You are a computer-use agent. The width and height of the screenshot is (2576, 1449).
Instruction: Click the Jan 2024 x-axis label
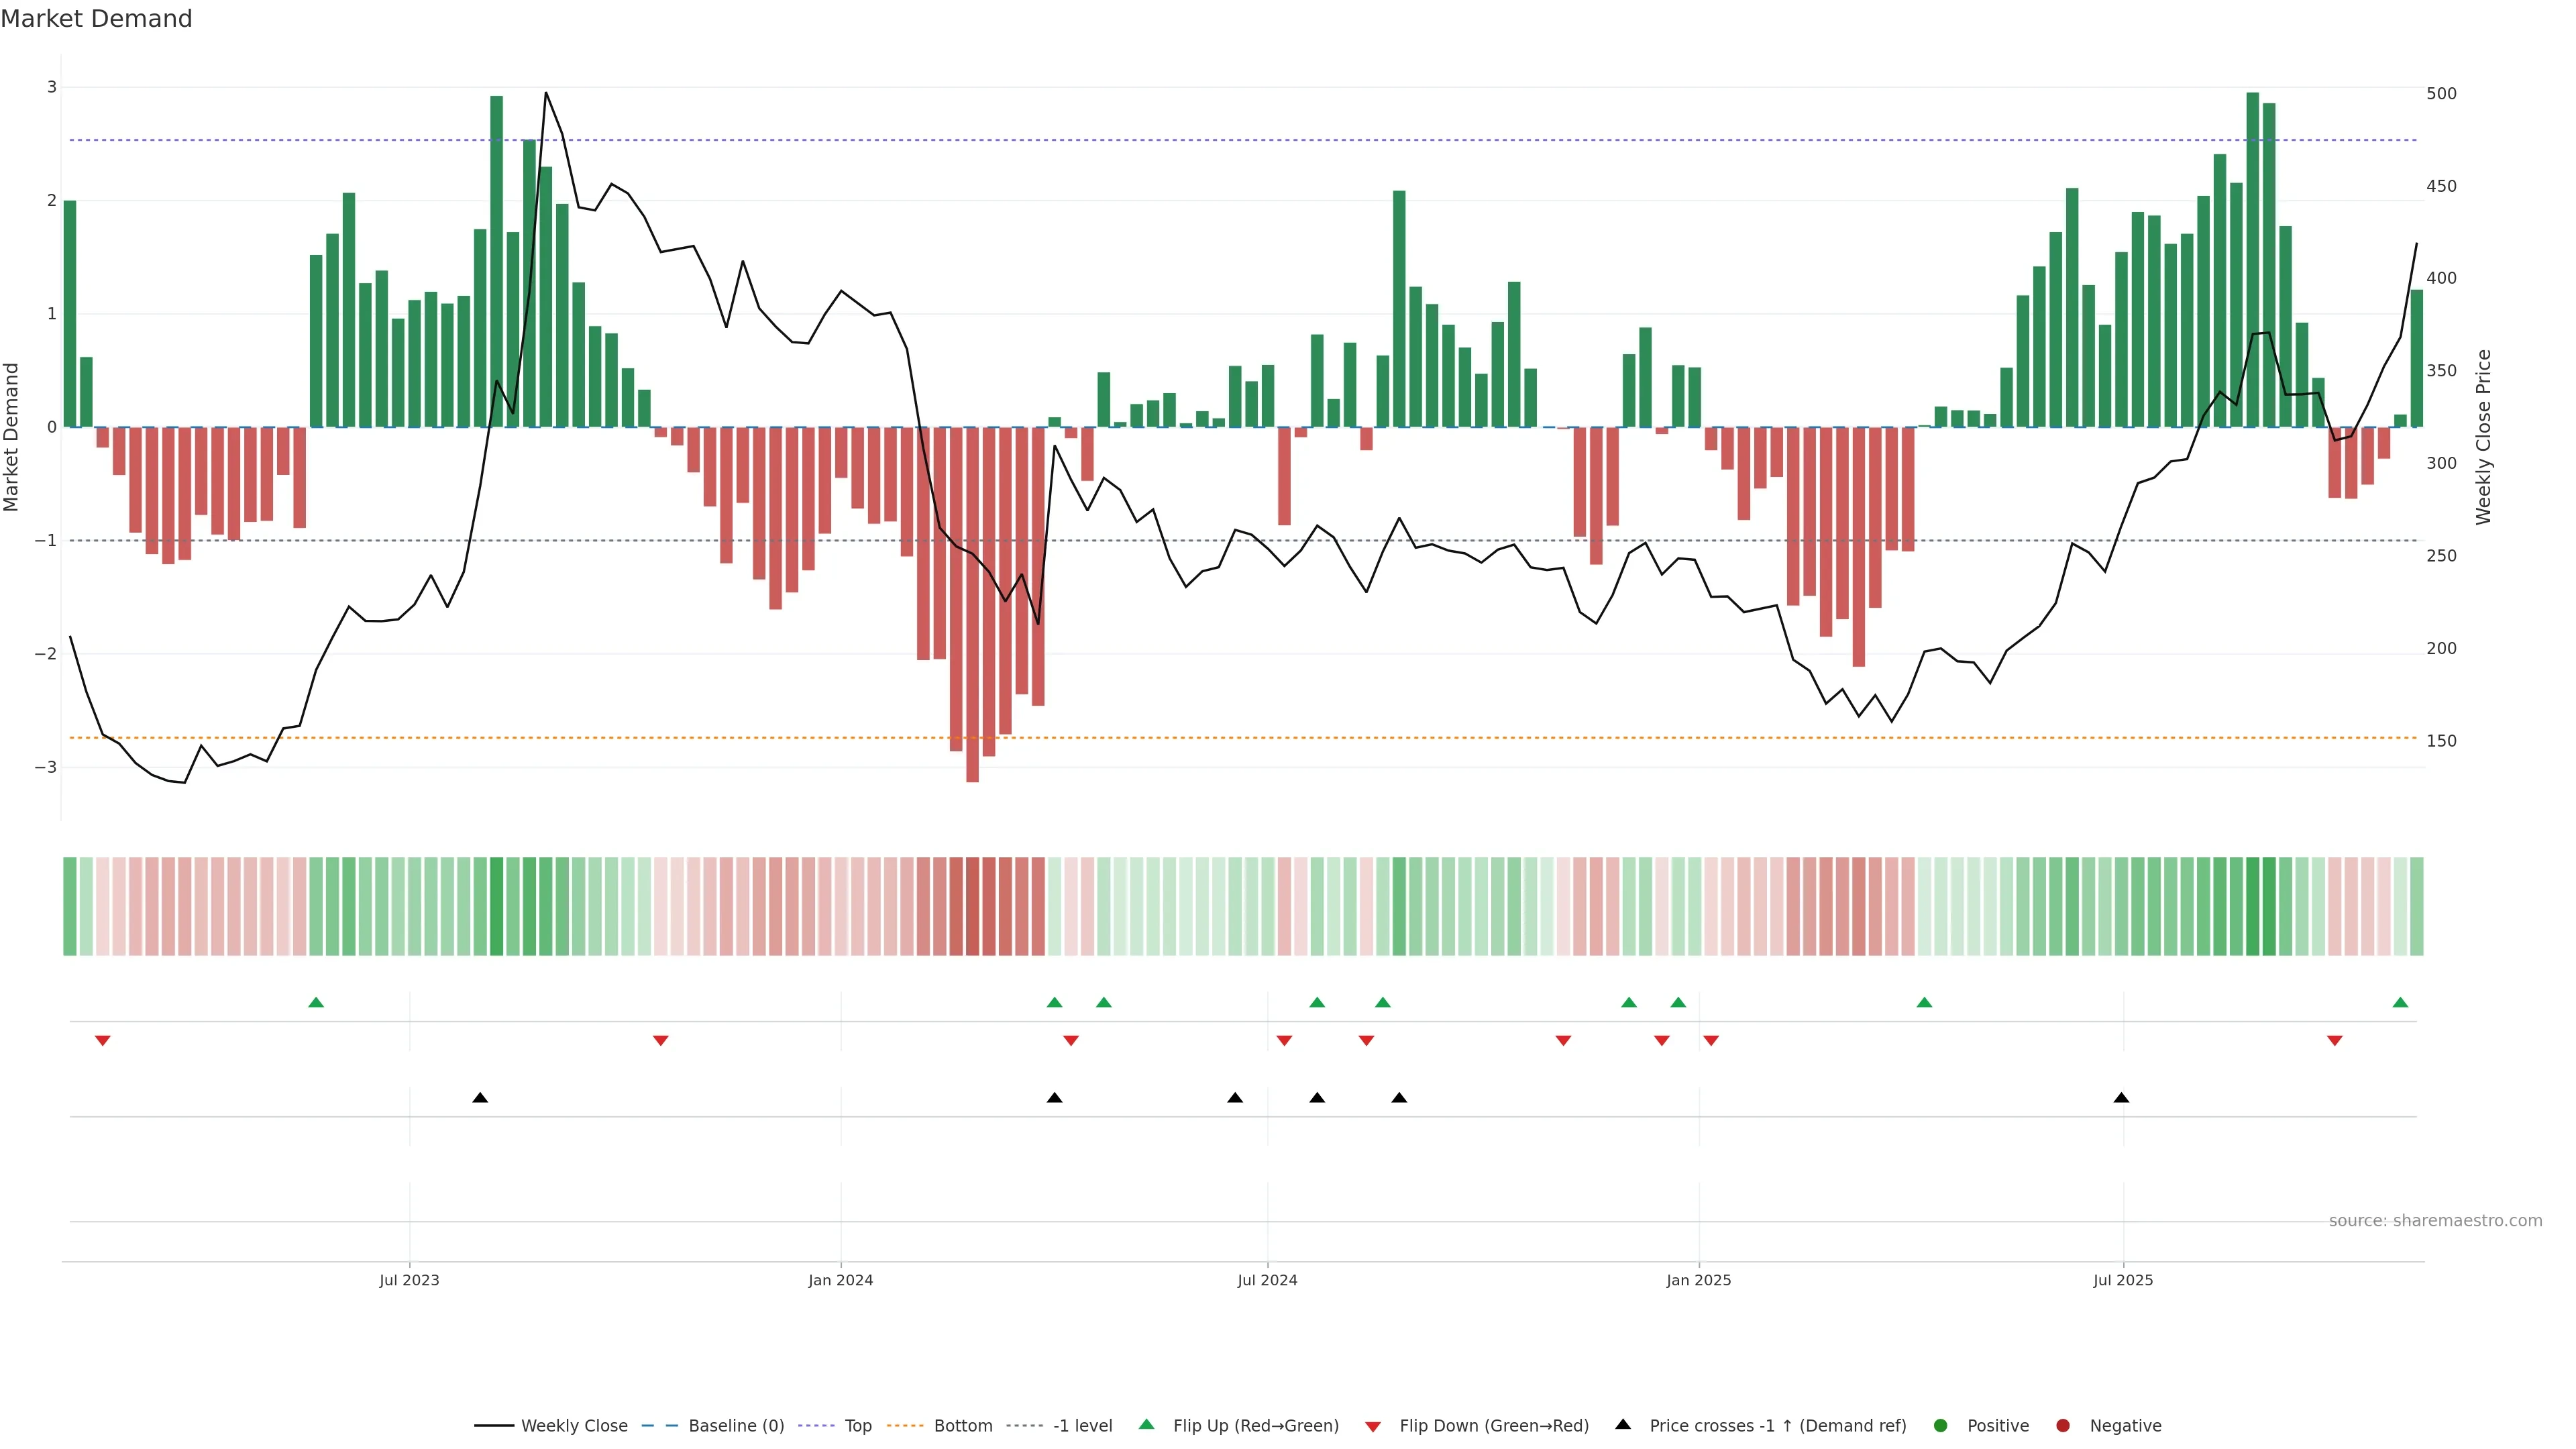840,1280
